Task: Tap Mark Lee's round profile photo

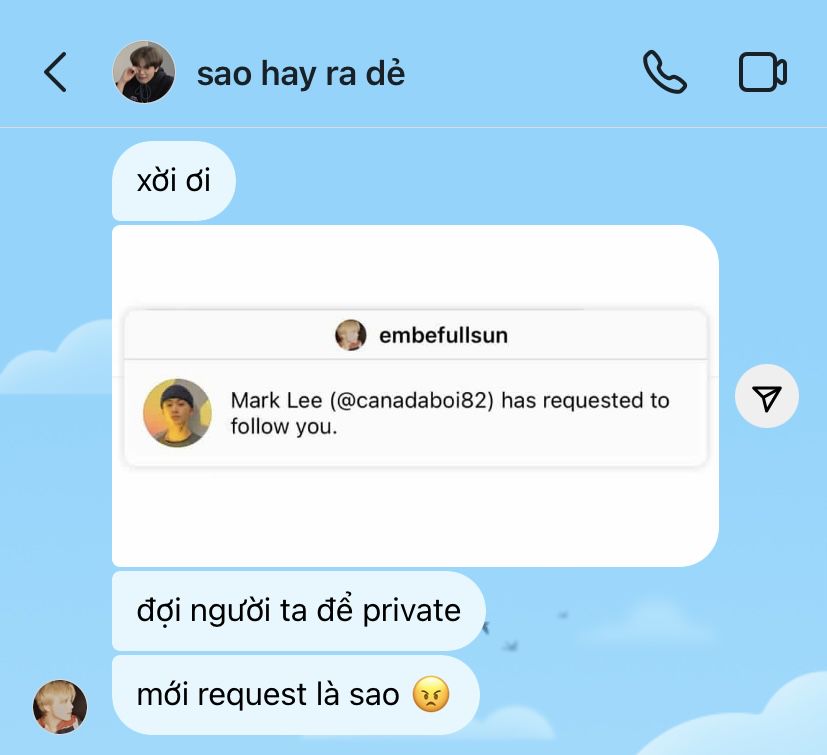Action: pos(177,413)
